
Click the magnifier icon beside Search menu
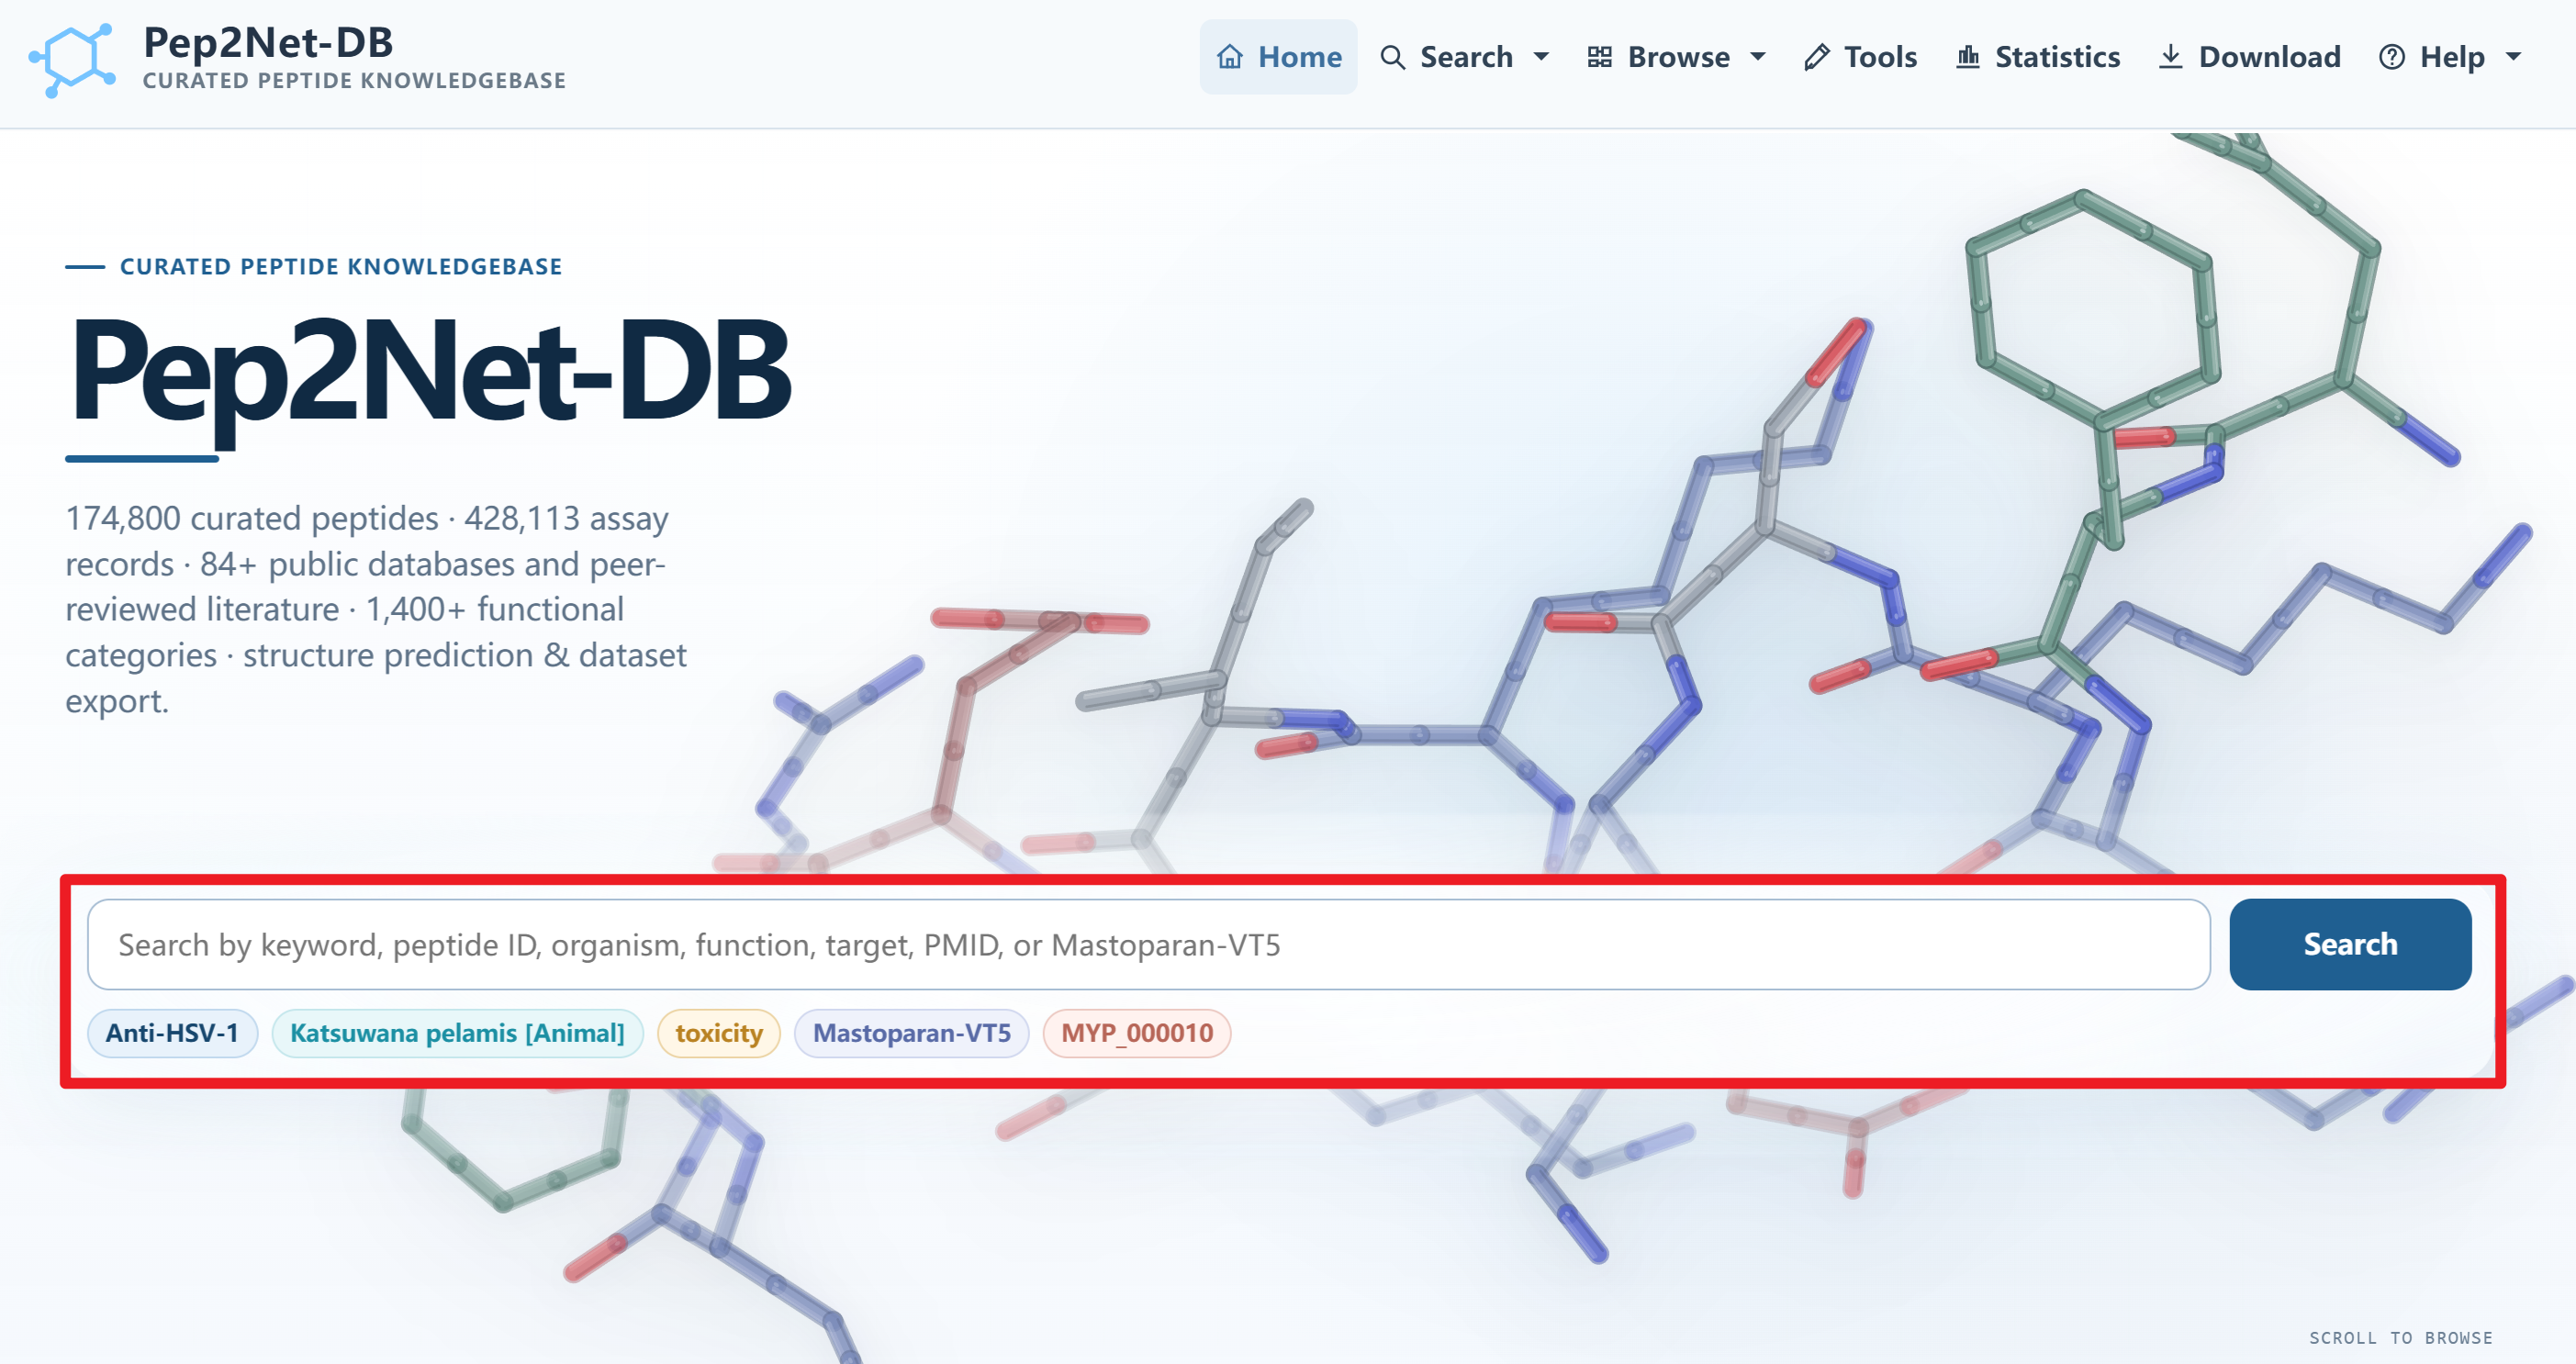point(1393,57)
